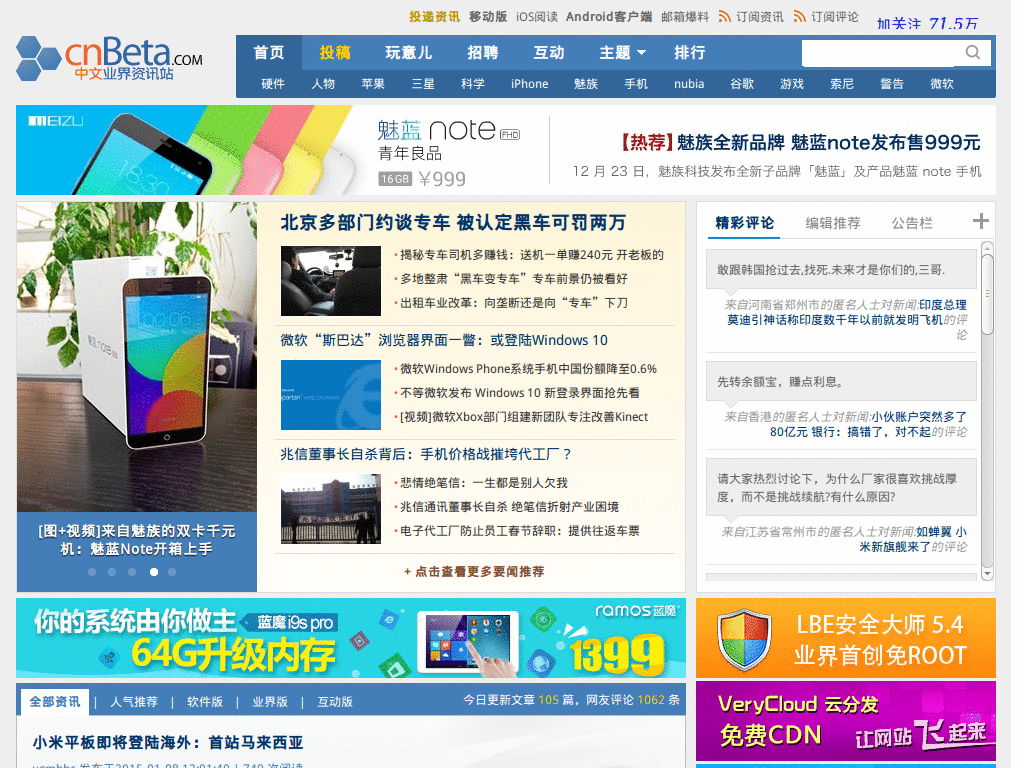Select the fifth carousel dot
This screenshot has height=768, width=1024.
(172, 571)
